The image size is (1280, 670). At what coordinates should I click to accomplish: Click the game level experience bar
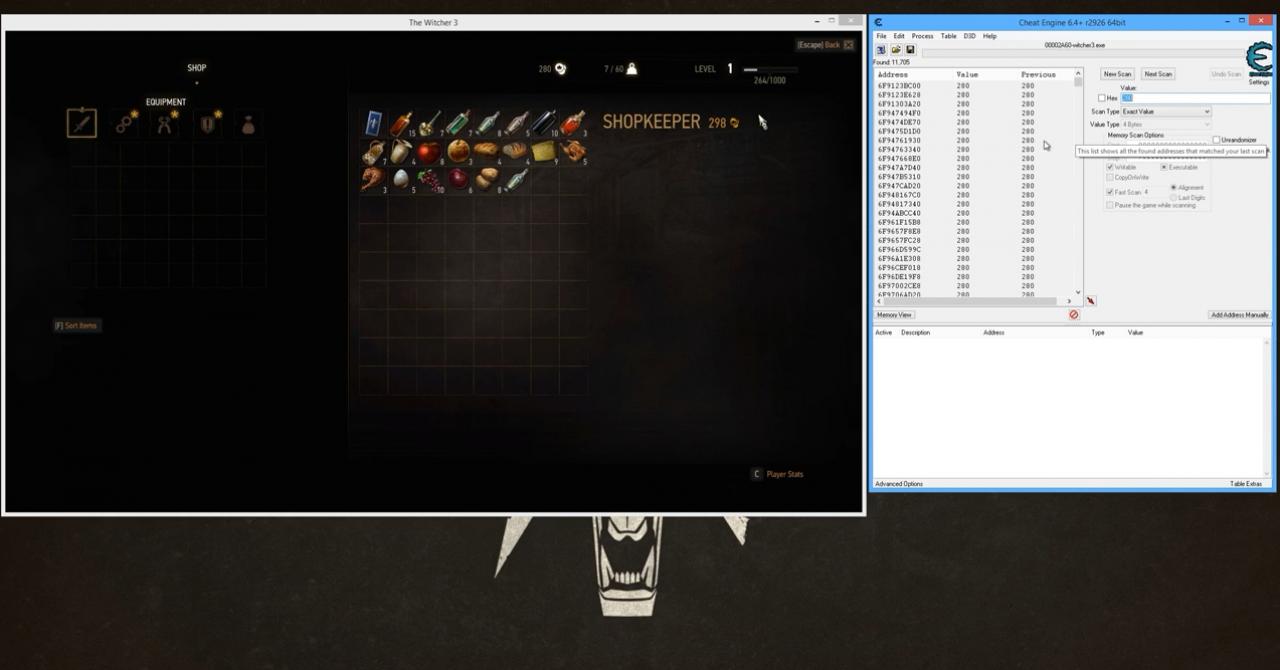(770, 70)
